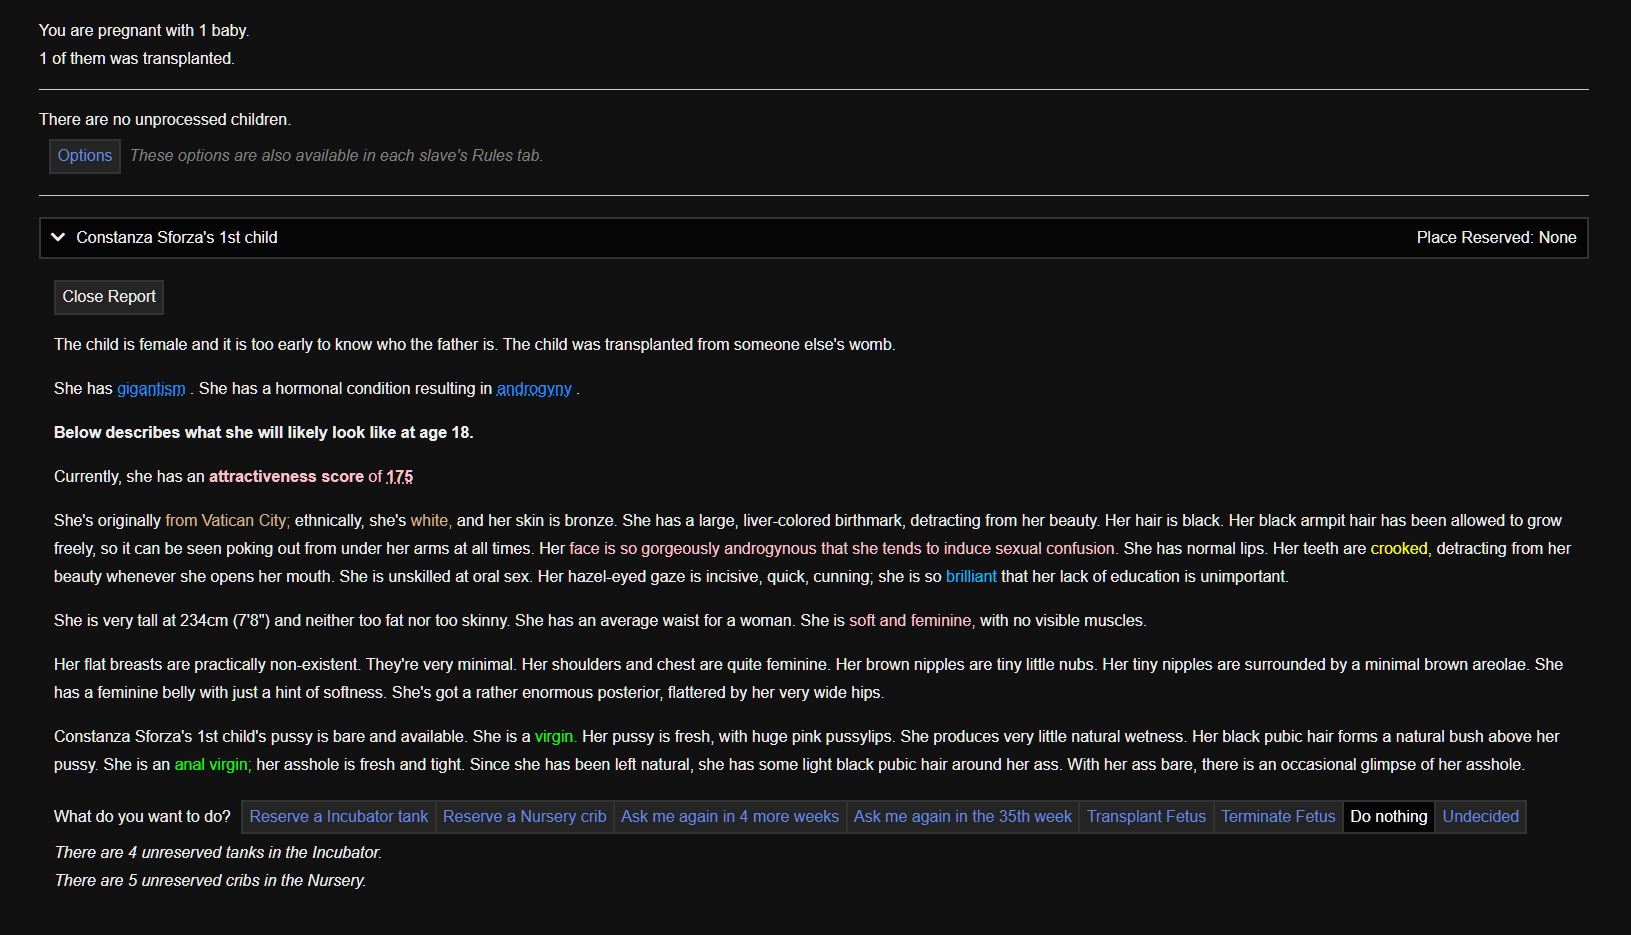1631x935 pixels.
Task: Click the Transplant Fetus option
Action: [x=1146, y=817]
